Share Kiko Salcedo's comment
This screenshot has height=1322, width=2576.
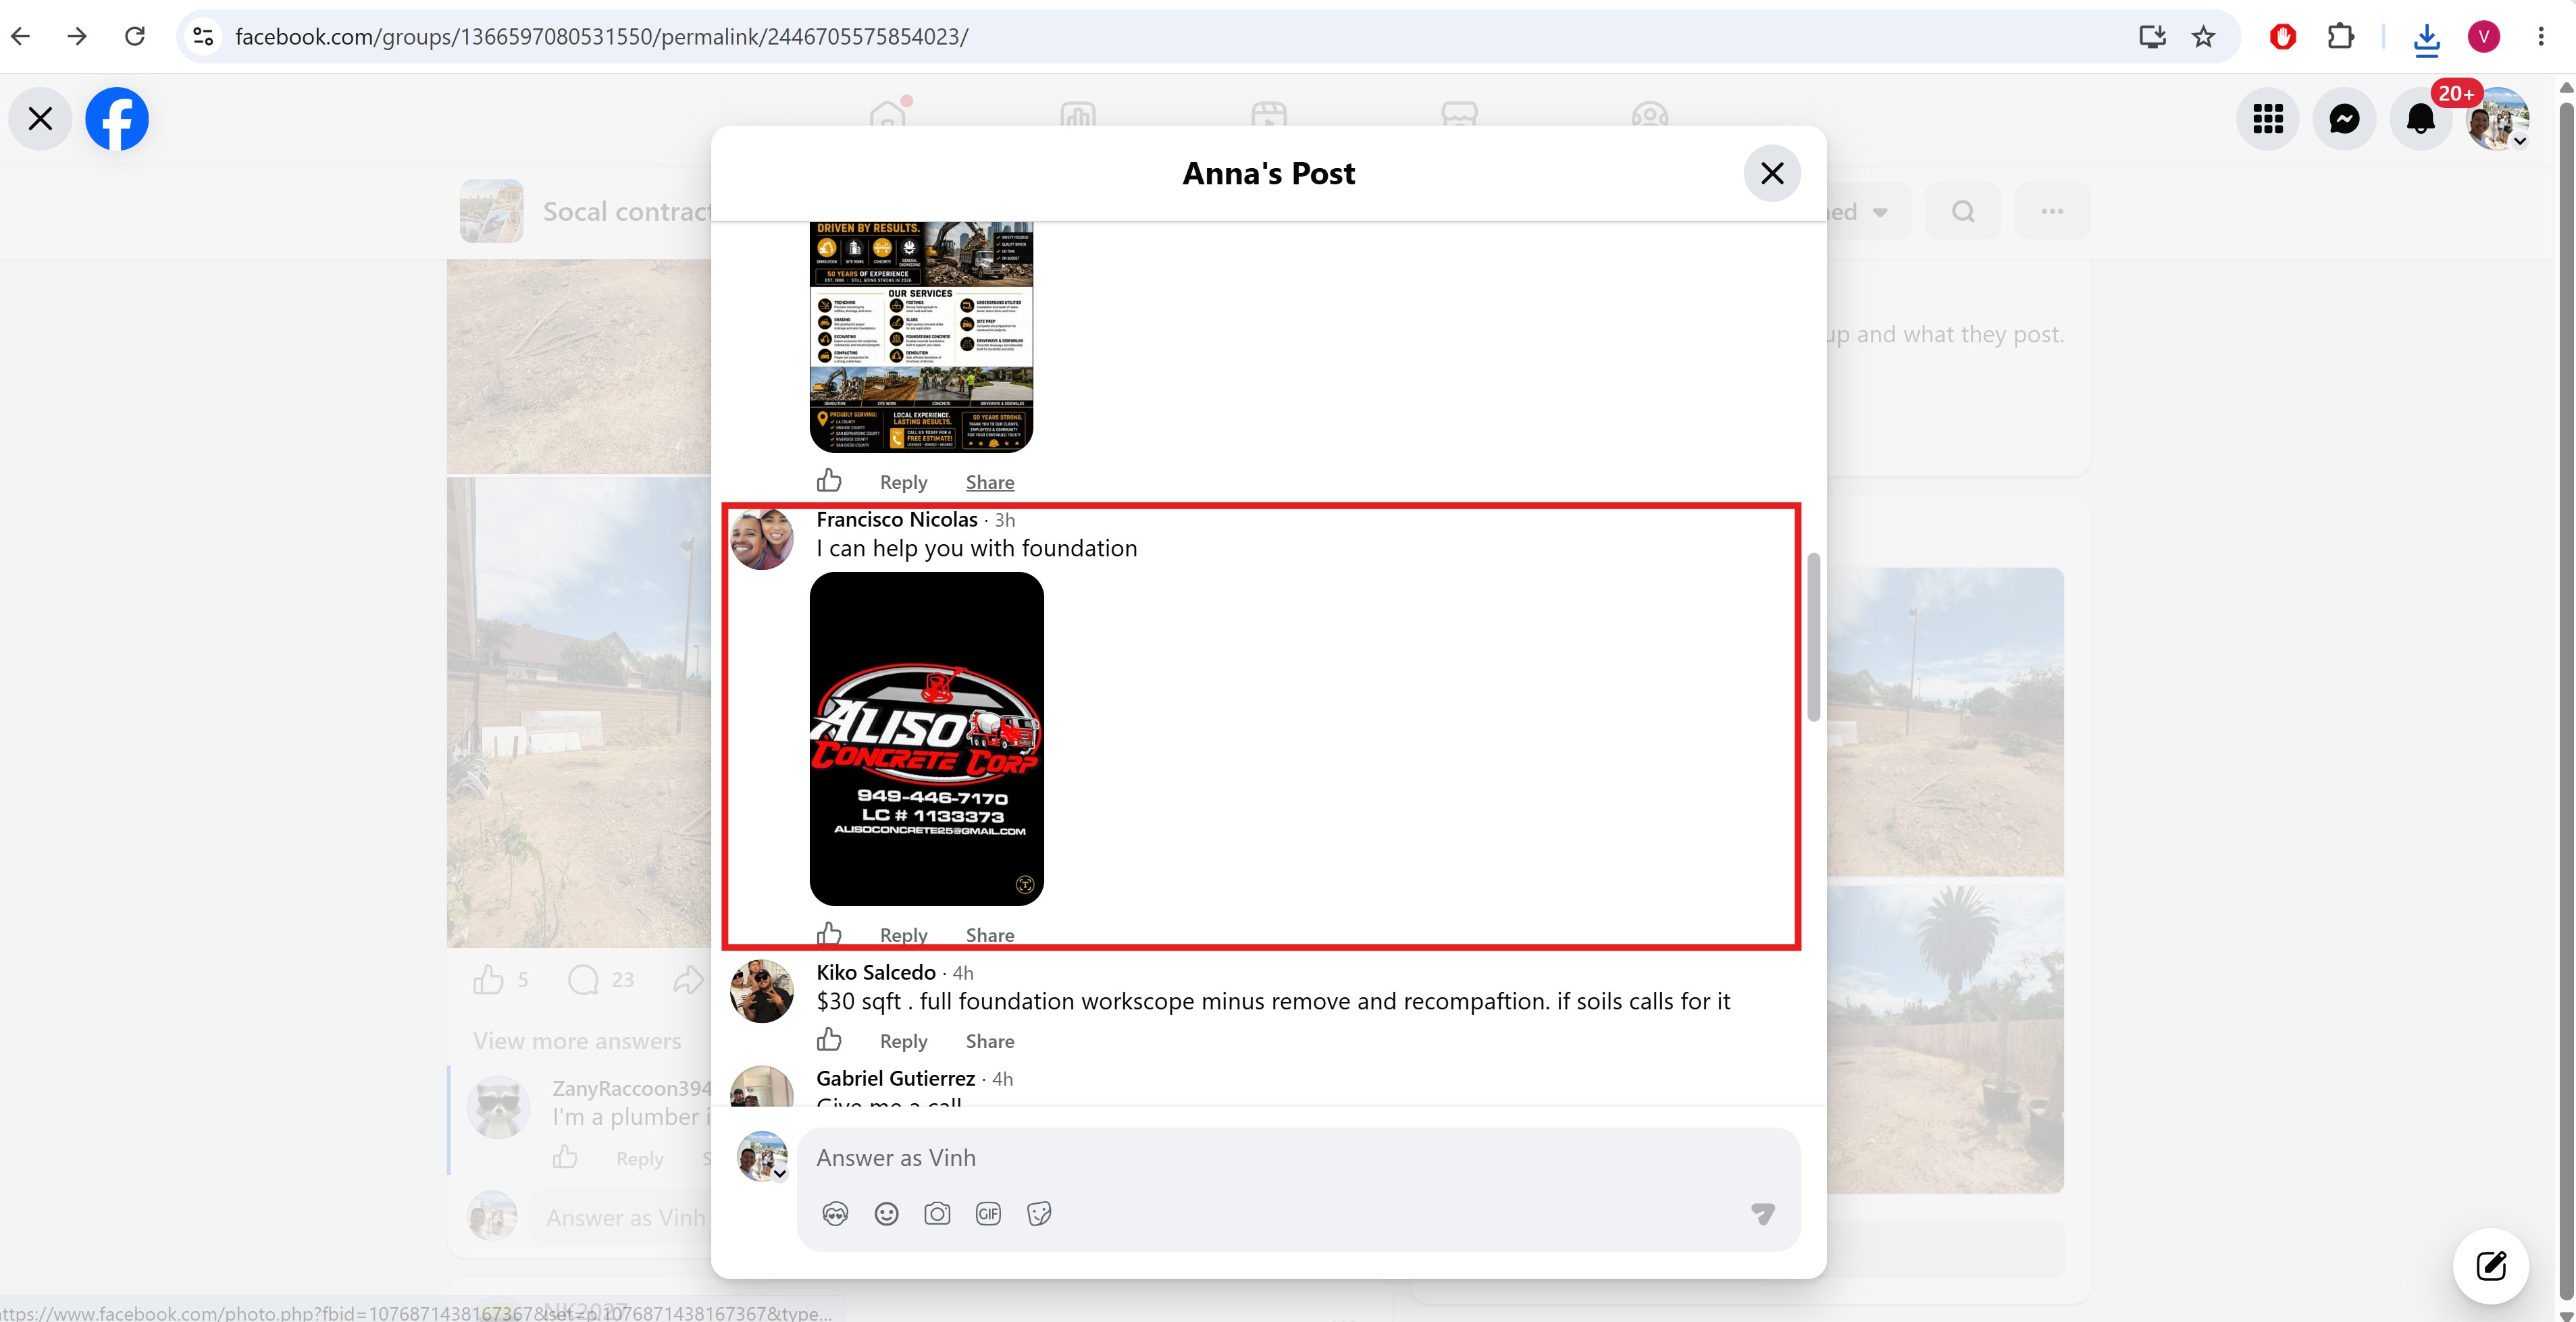990,1041
